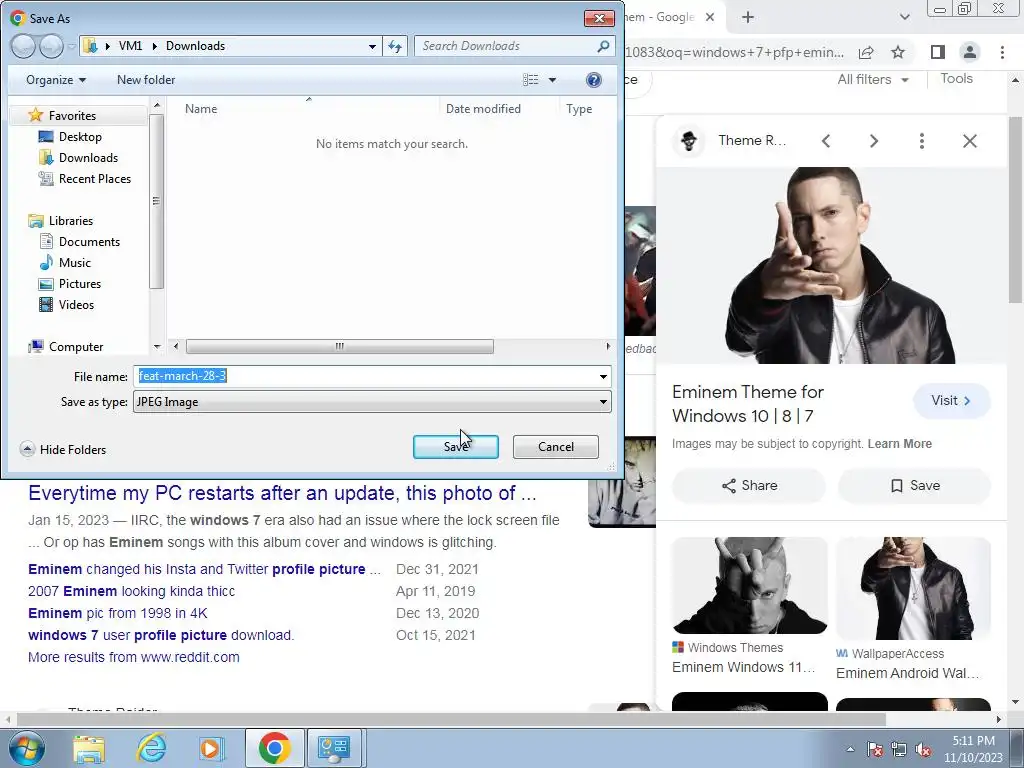This screenshot has width=1024, height=768.
Task: Sort by Type column header
Action: coord(579,109)
